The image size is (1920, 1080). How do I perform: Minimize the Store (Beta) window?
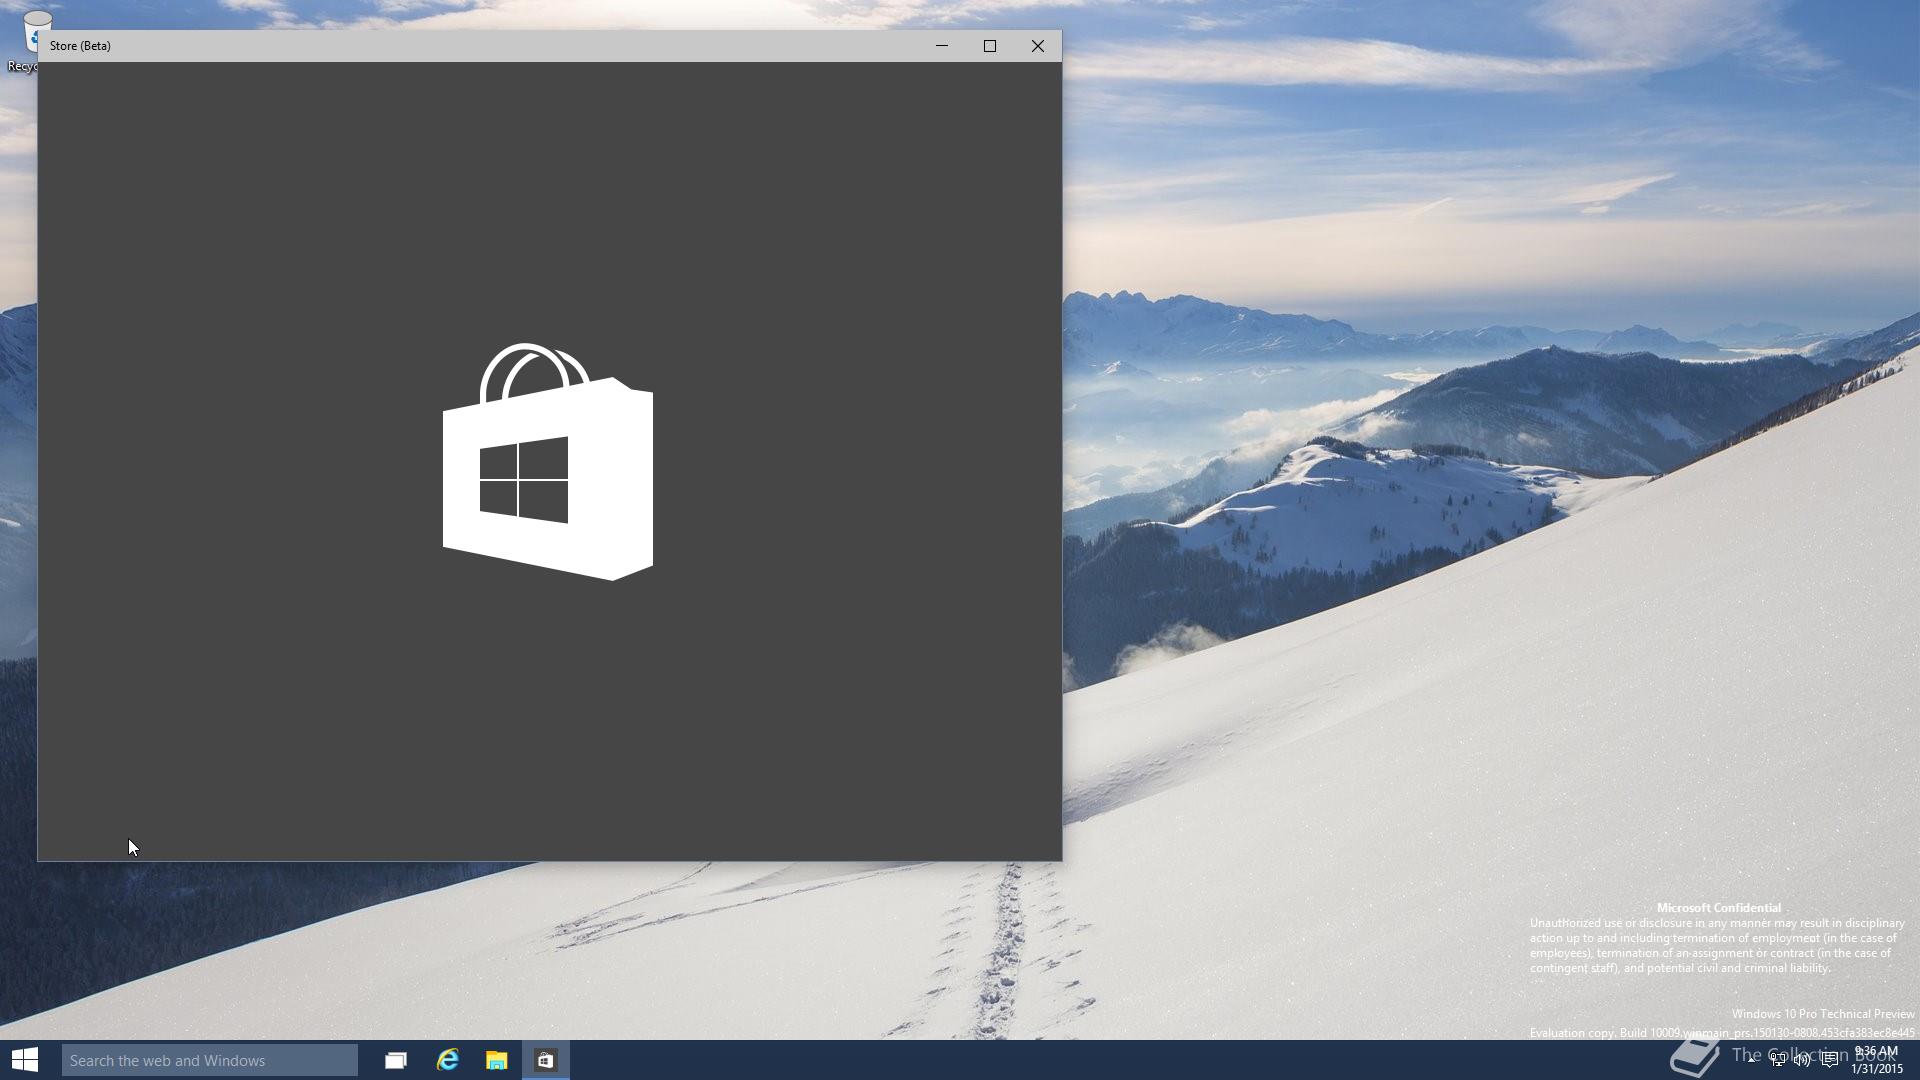(942, 46)
